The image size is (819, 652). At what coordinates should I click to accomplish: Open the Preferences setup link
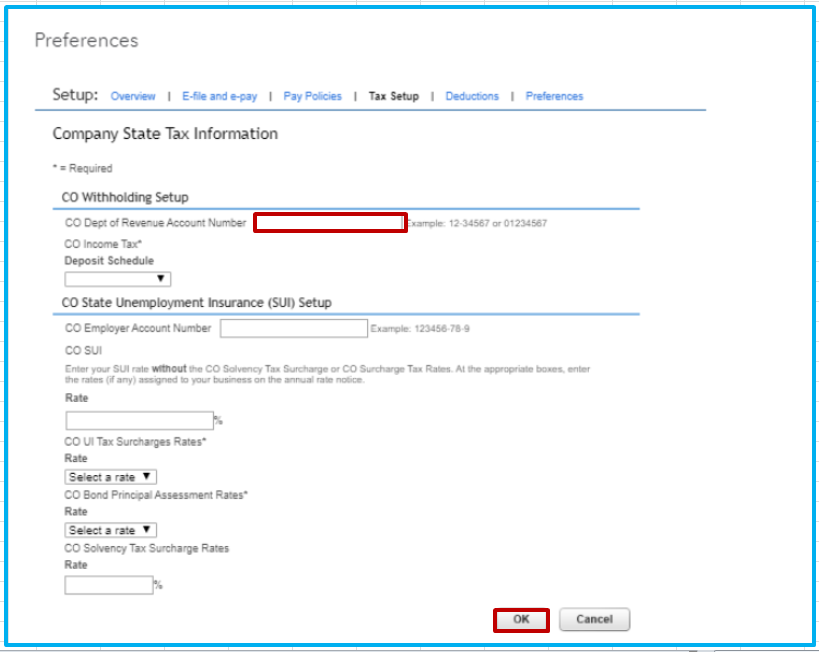(554, 96)
